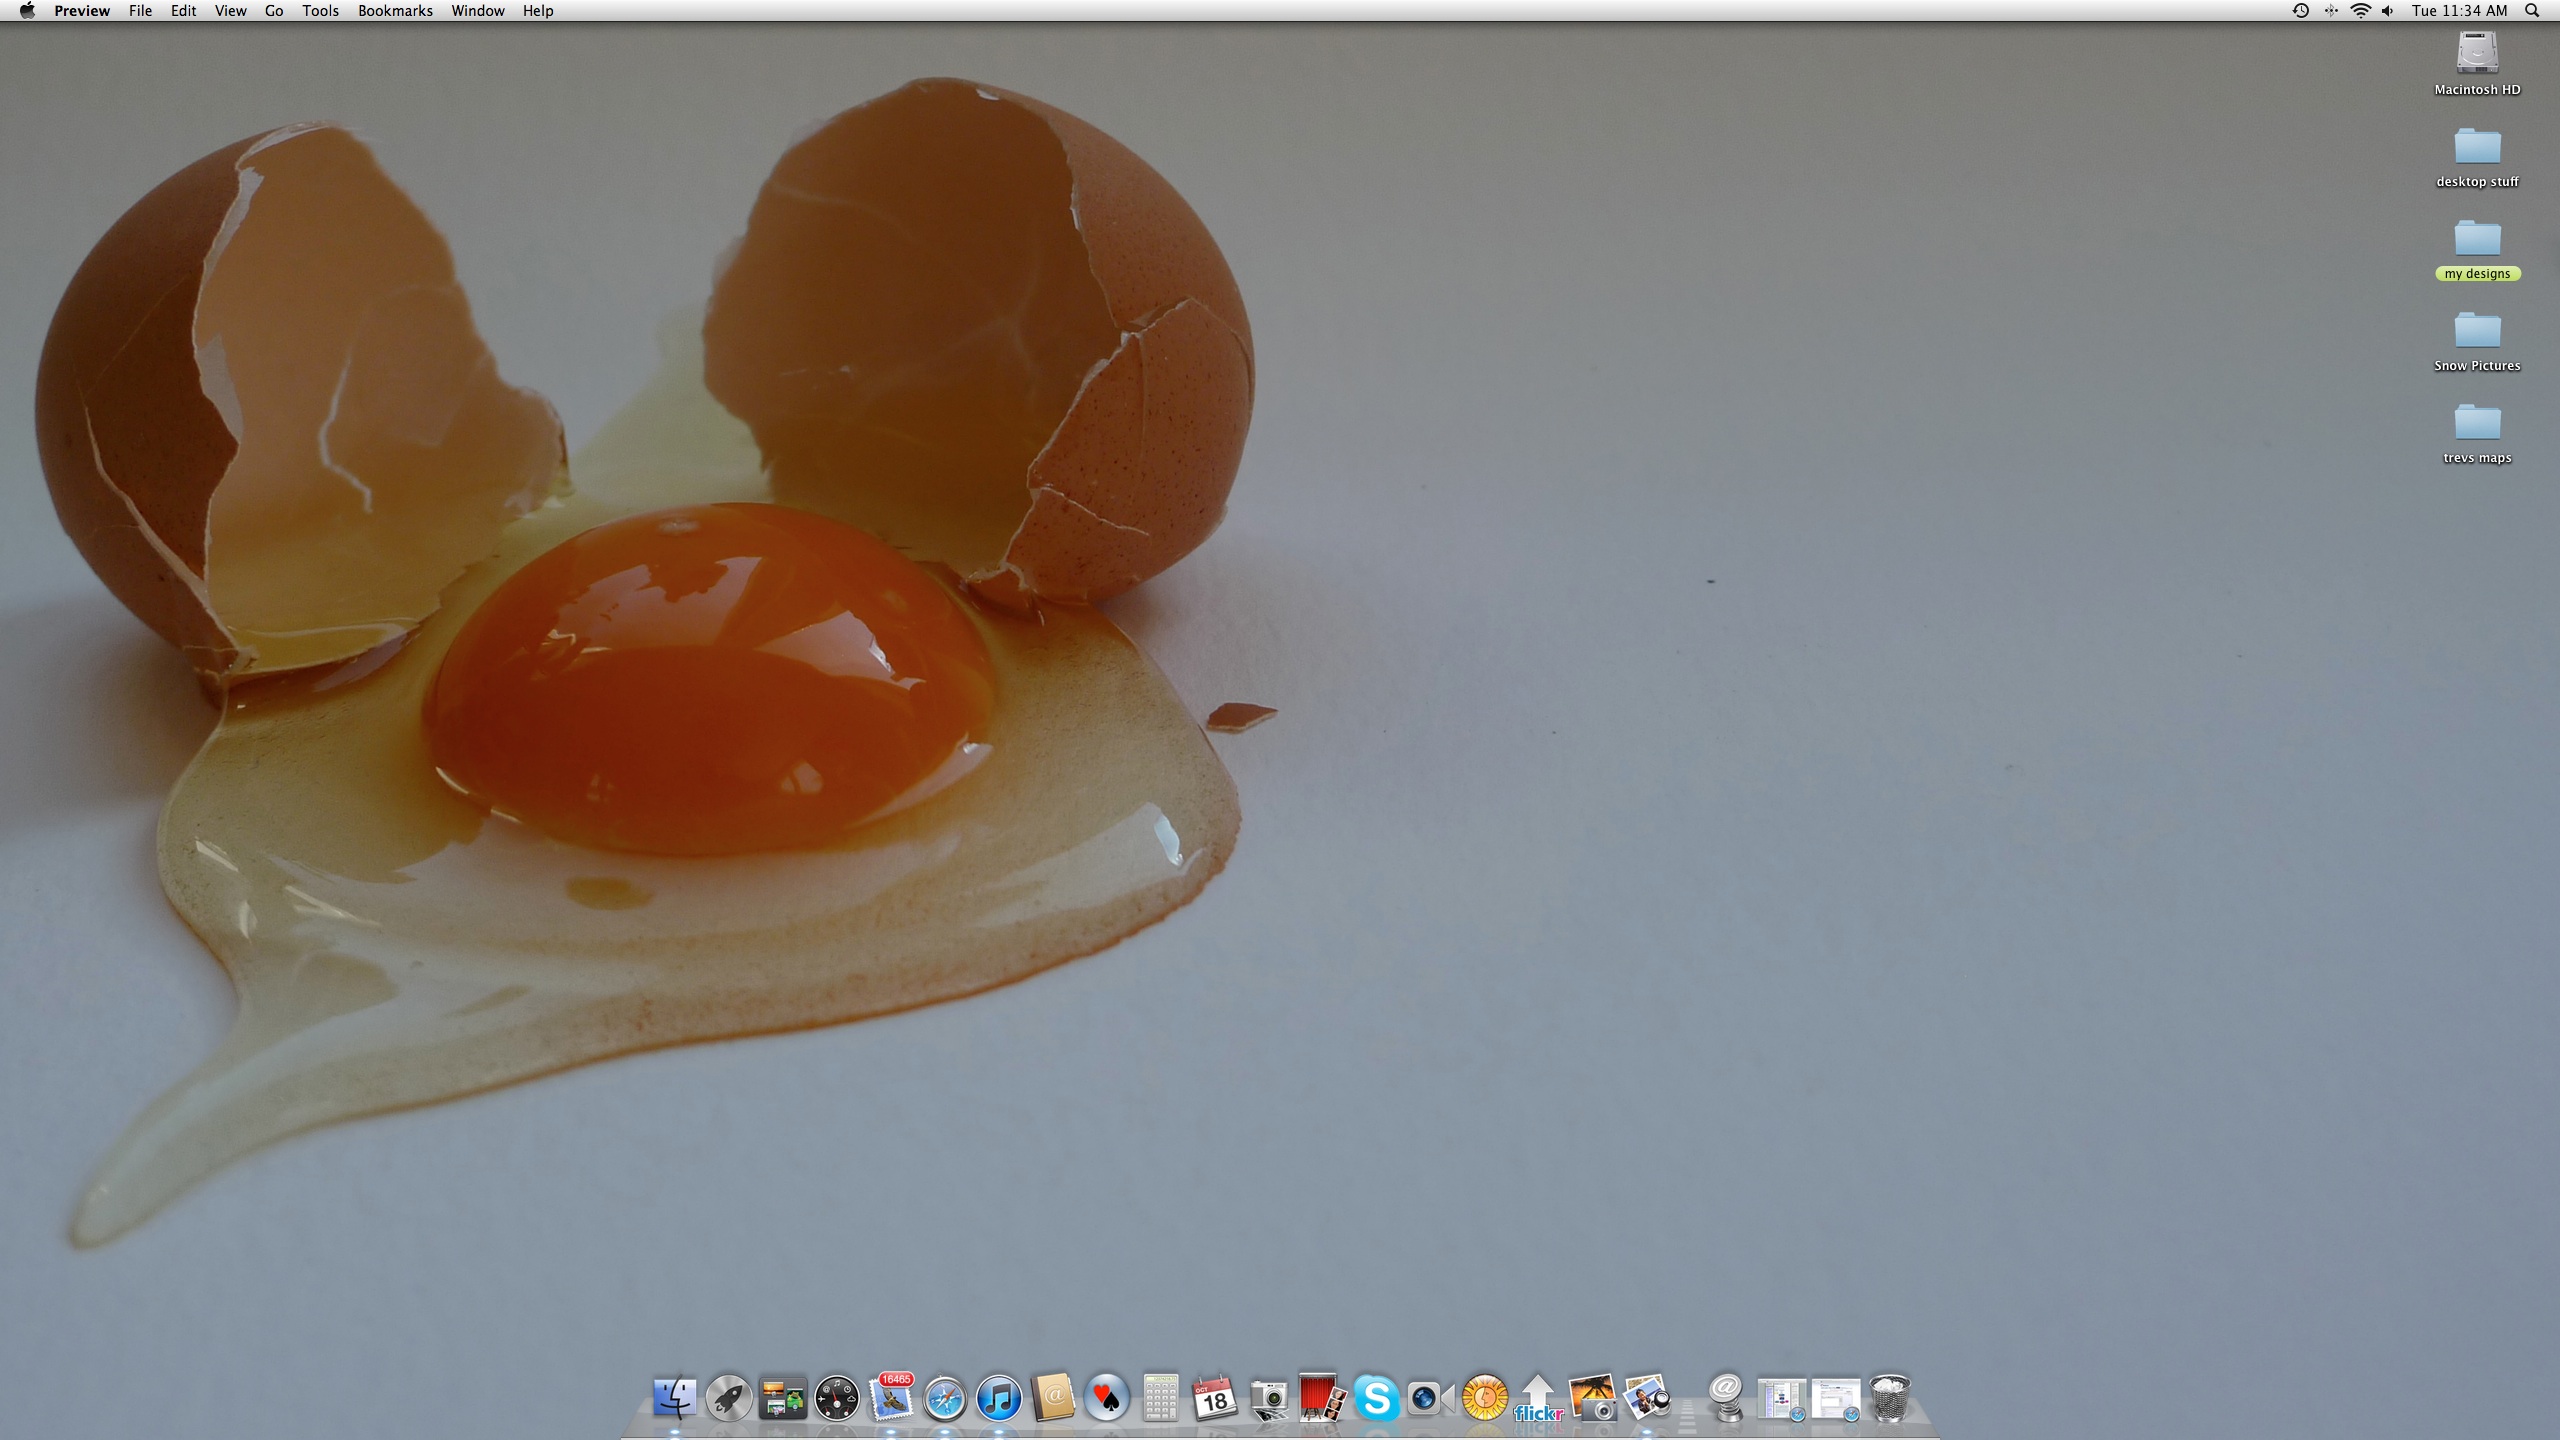The image size is (2560, 1440).
Task: Open iCal calendar showing Oct 18
Action: pos(1214,1397)
